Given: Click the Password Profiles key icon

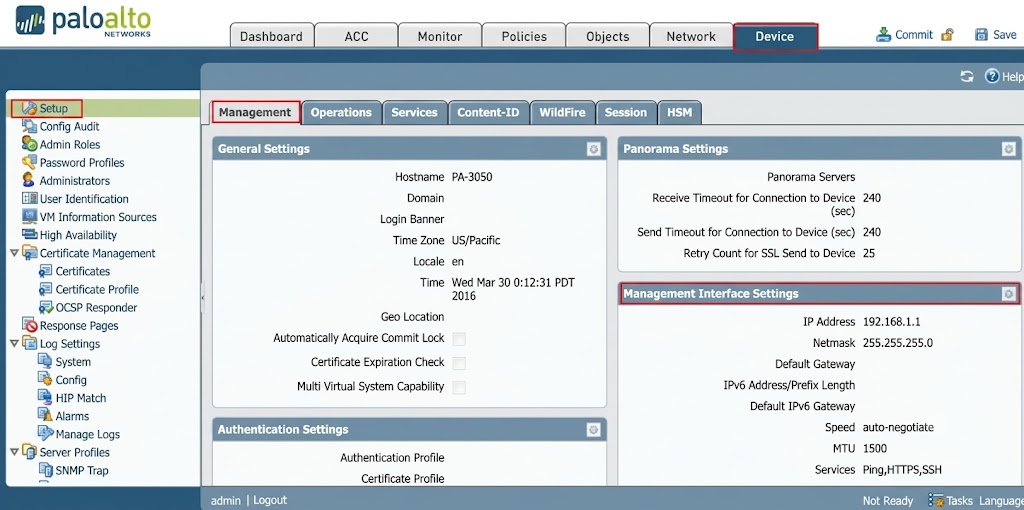Looking at the screenshot, I should tap(29, 163).
